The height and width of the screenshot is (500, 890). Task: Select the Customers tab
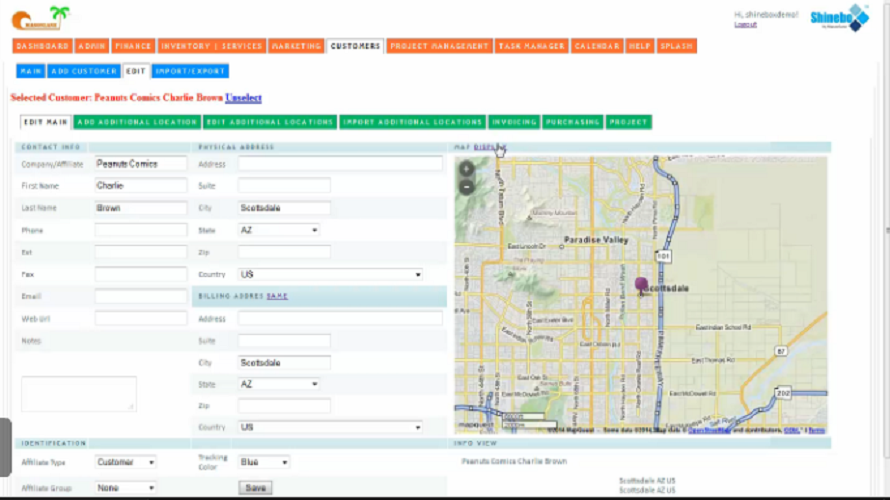point(355,46)
